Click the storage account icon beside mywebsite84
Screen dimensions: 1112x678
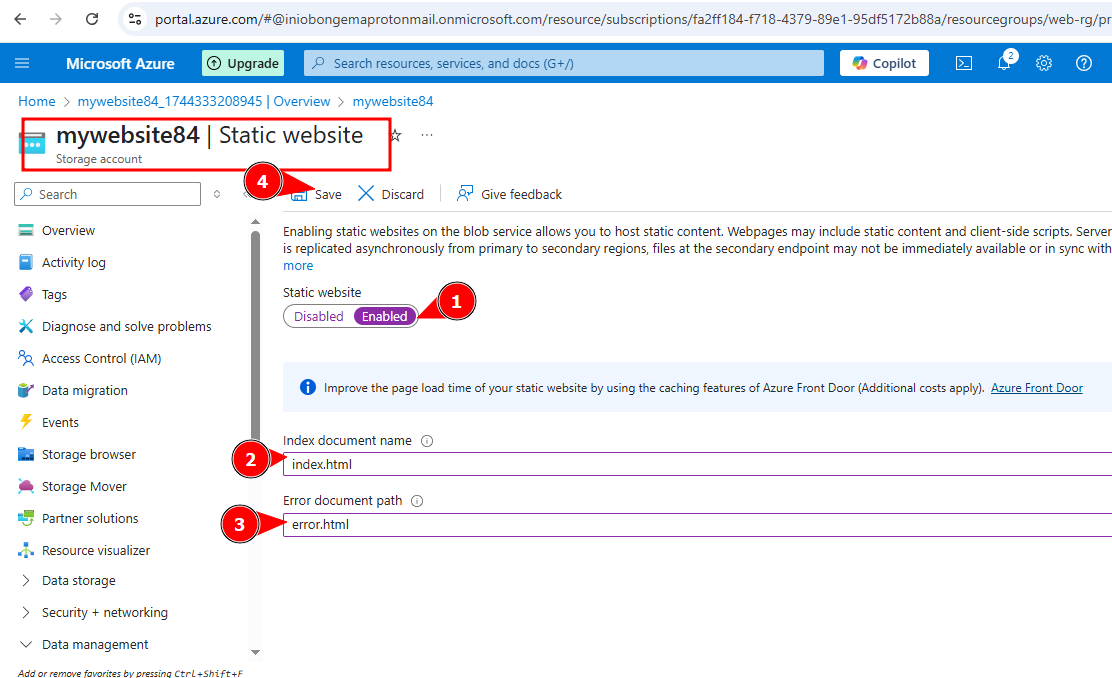[x=32, y=143]
